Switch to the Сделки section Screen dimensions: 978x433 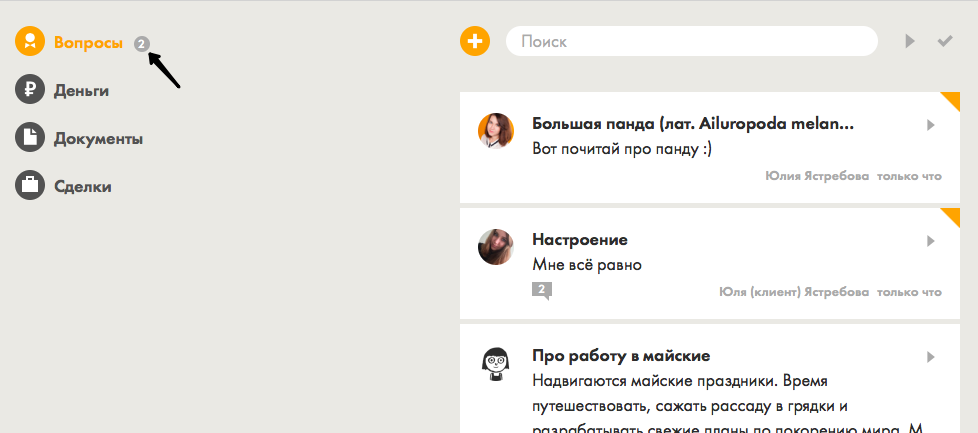[x=82, y=187]
